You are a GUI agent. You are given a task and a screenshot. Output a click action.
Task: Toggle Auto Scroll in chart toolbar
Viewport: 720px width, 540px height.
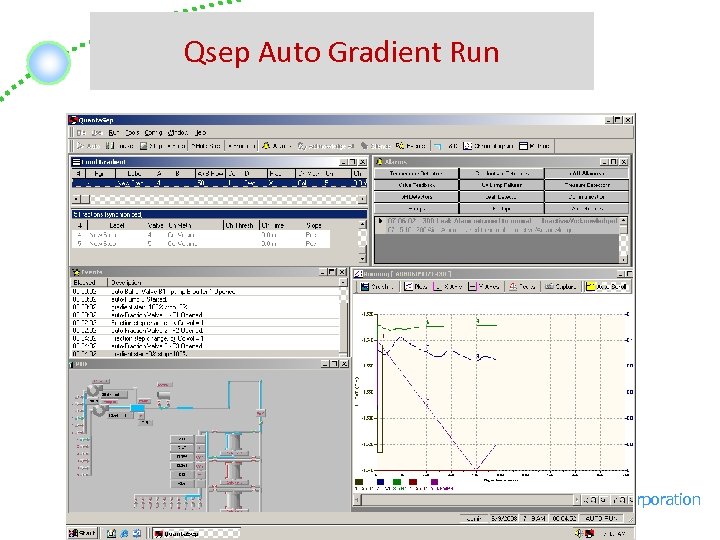(x=607, y=287)
